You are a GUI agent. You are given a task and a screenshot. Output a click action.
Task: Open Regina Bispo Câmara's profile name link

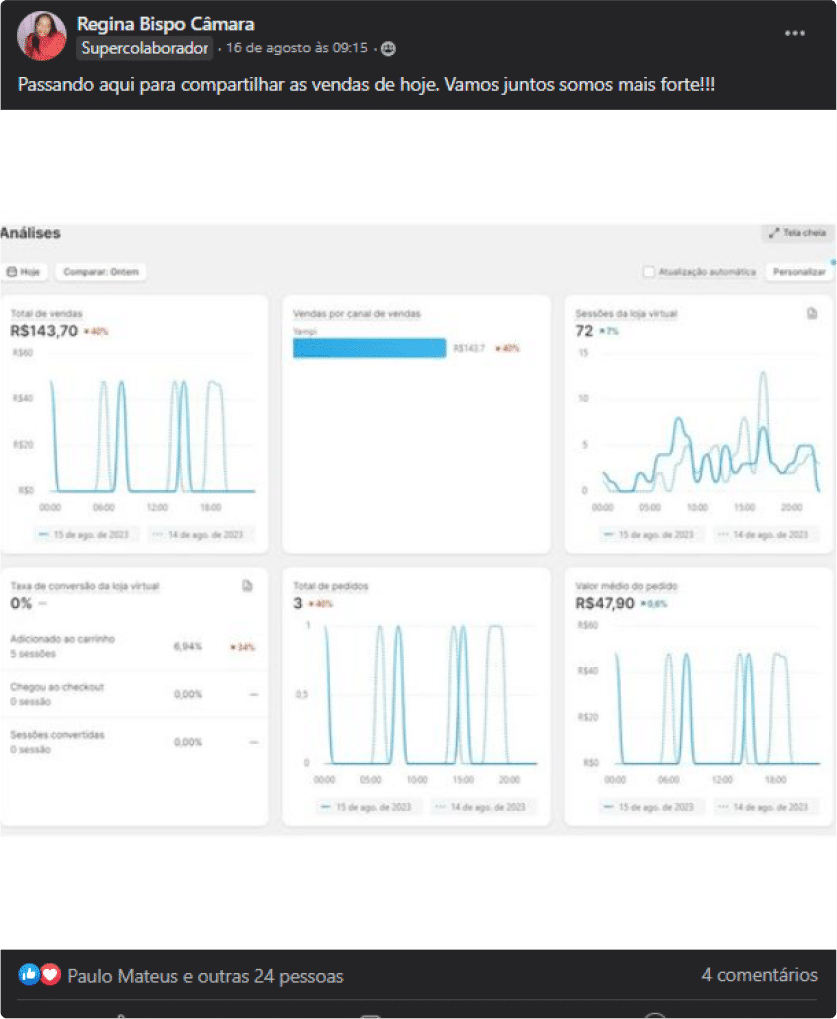point(165,24)
